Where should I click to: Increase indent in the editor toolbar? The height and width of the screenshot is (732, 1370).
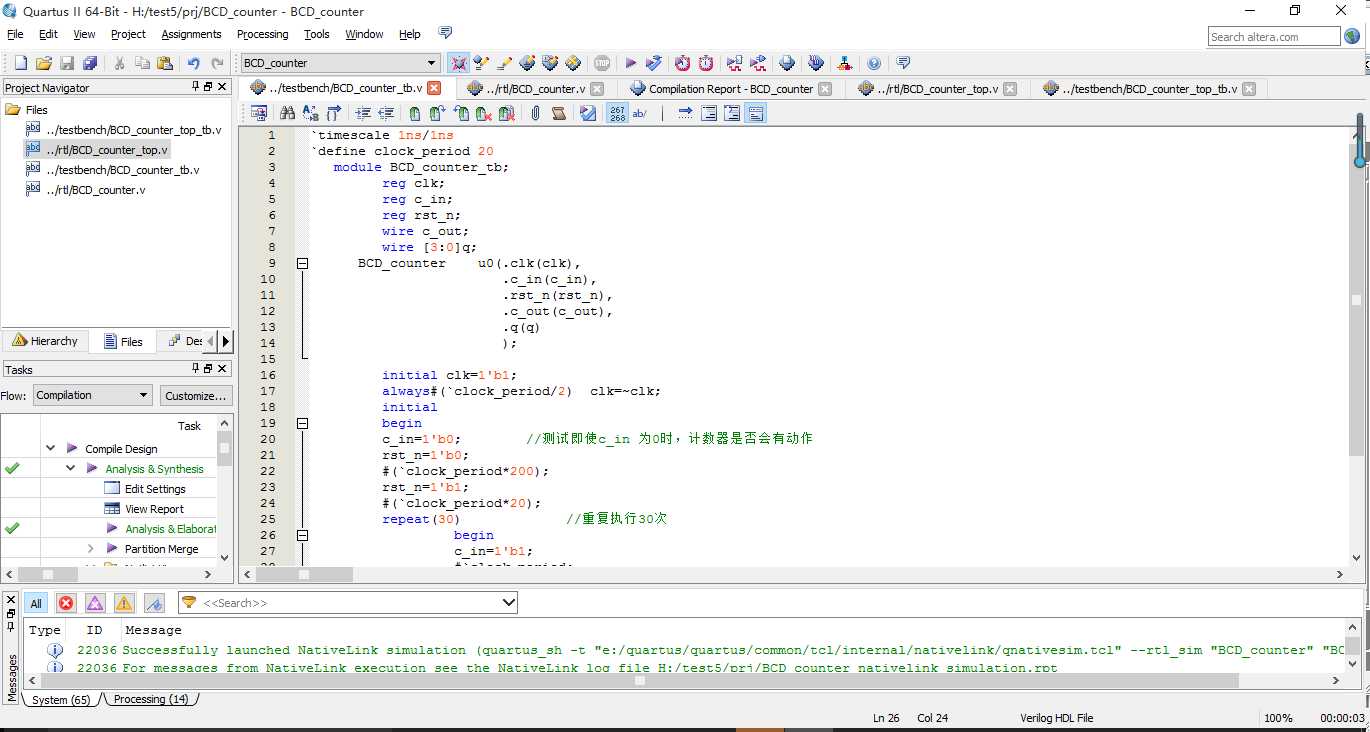[x=363, y=113]
